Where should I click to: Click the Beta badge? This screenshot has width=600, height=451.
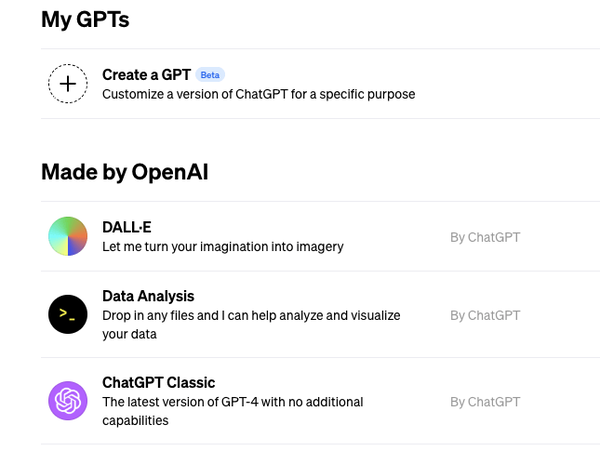coord(210,75)
